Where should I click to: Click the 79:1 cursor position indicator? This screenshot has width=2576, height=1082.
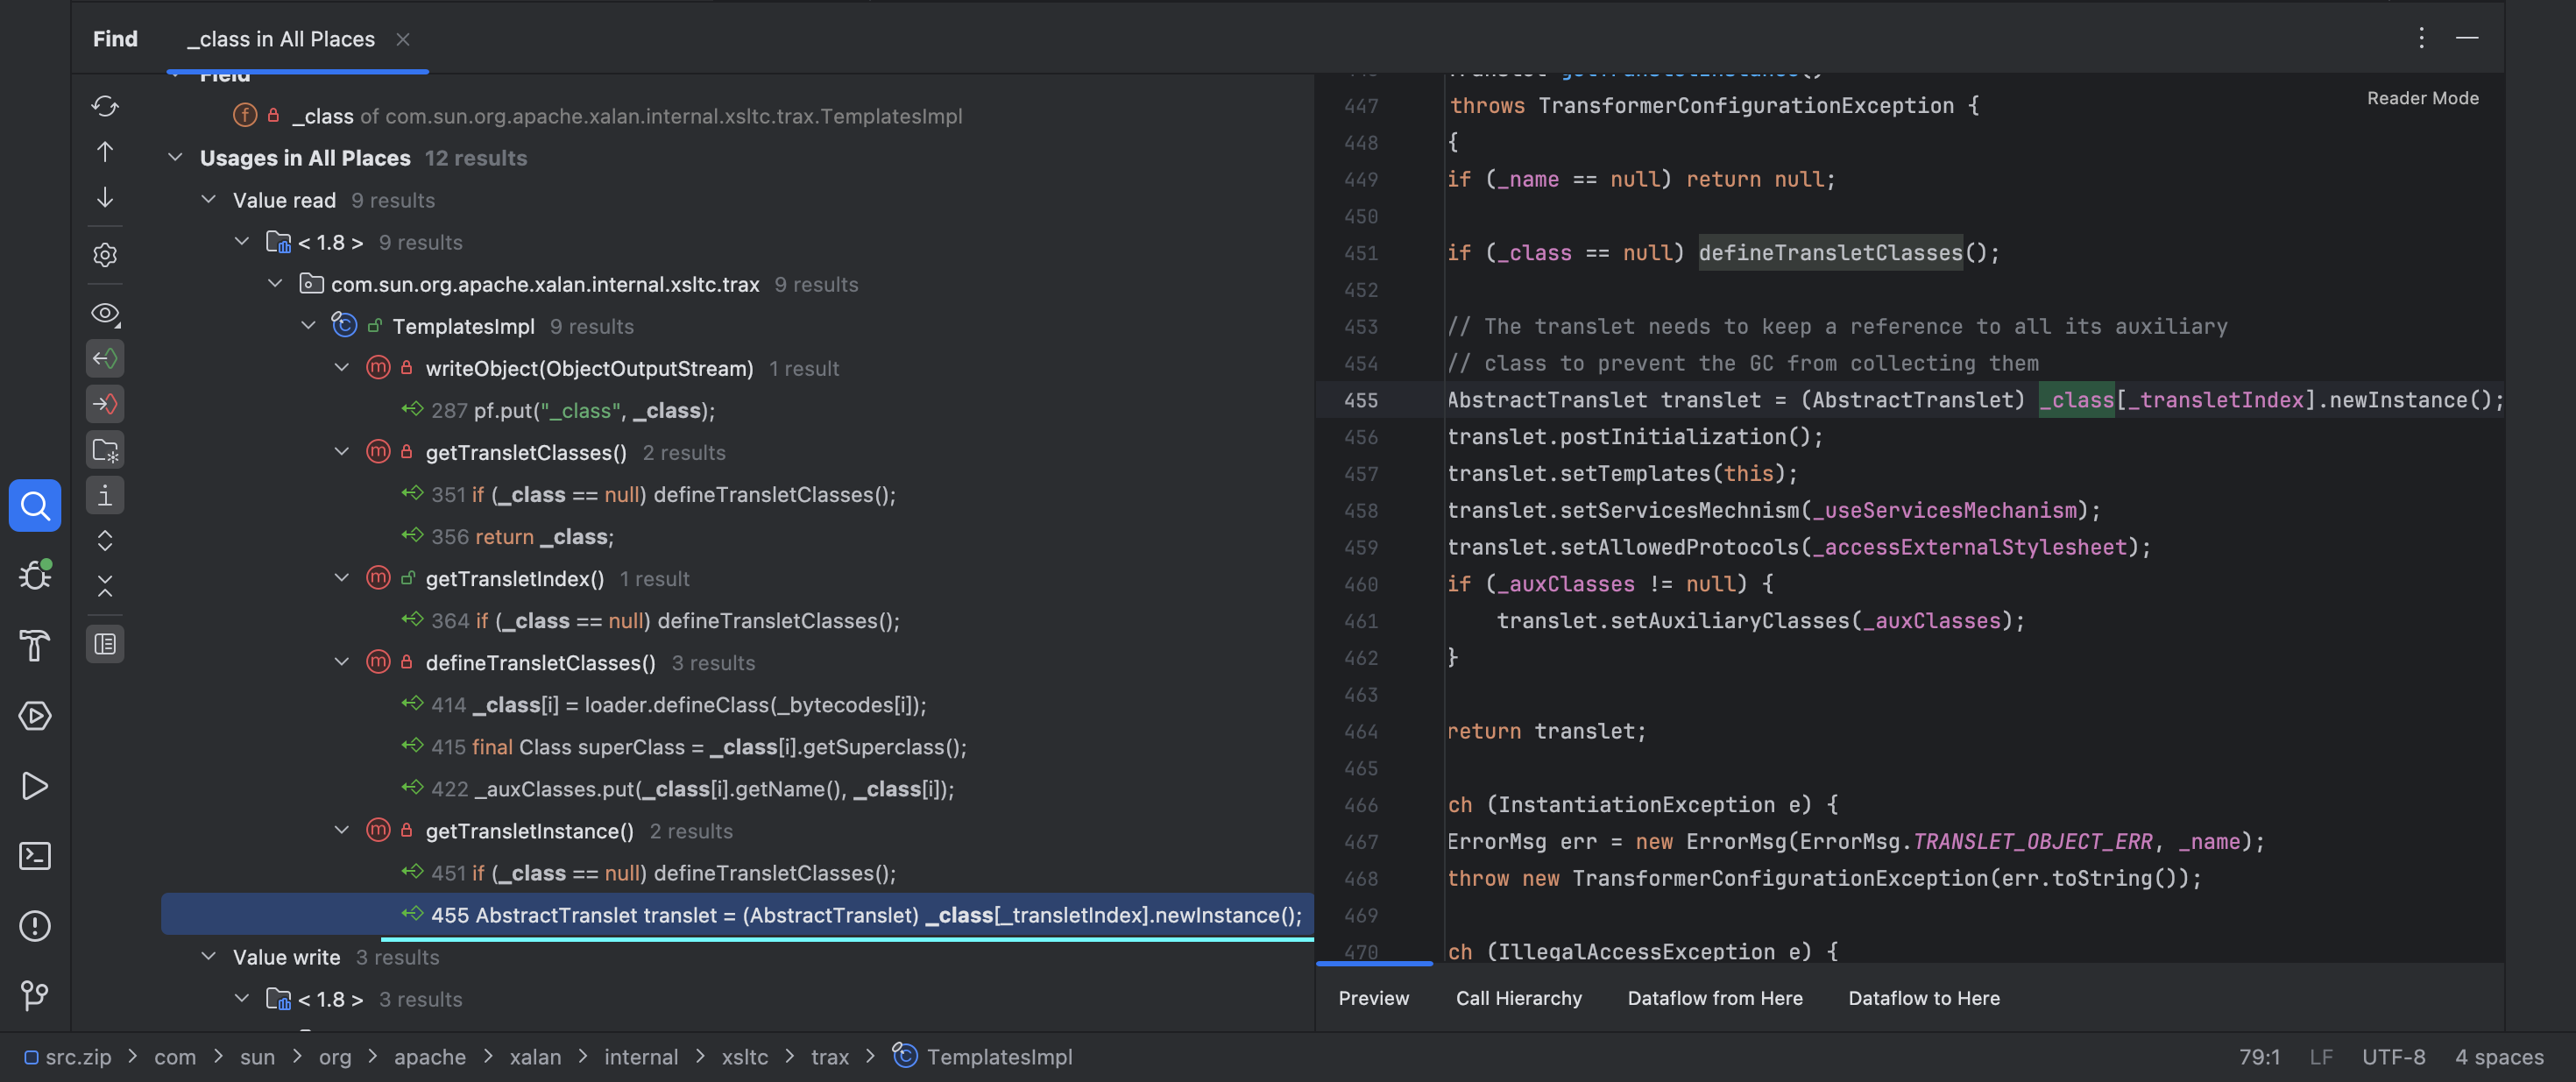click(2259, 1056)
